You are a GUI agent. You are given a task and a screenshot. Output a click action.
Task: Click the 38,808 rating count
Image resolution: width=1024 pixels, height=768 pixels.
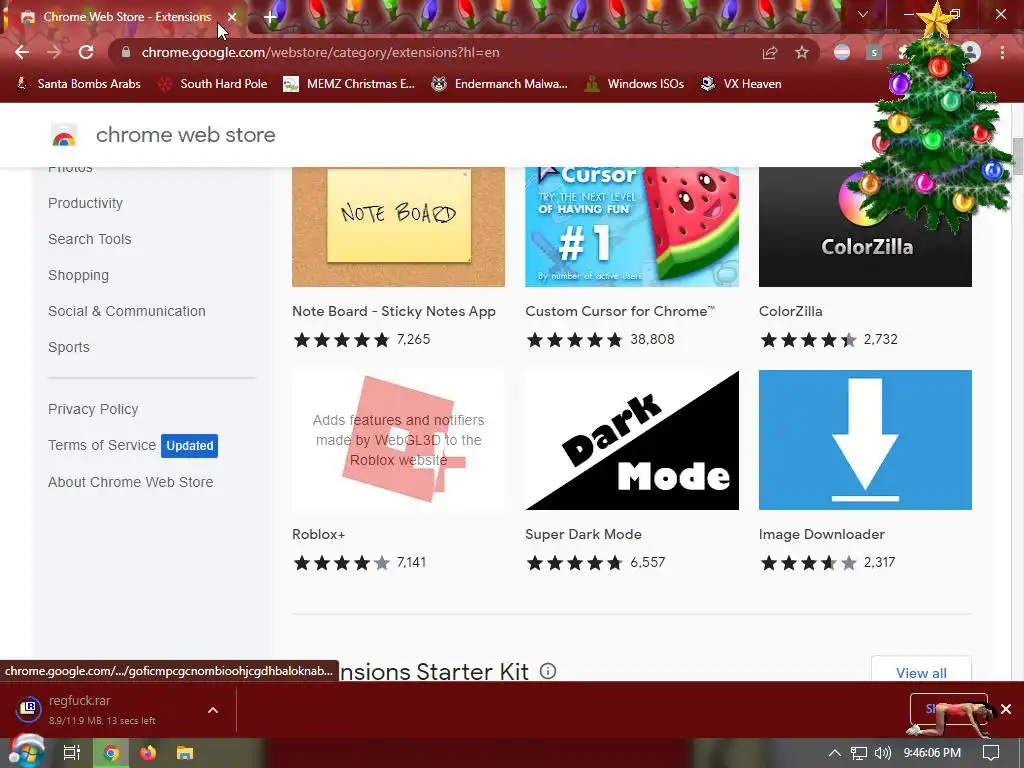click(x=652, y=340)
